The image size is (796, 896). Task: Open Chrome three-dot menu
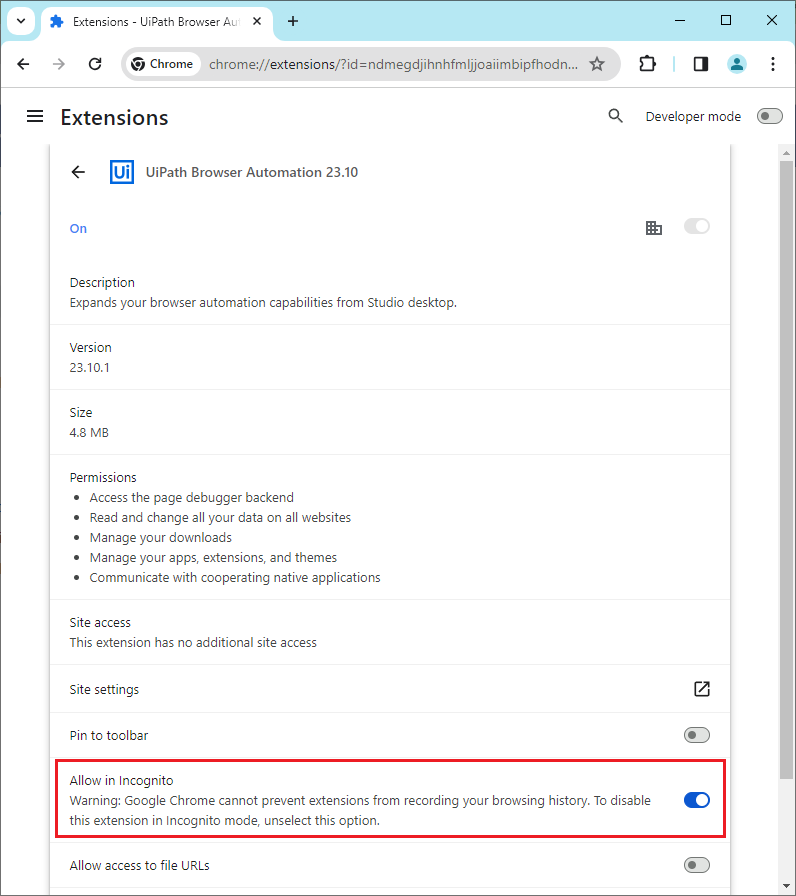pos(773,64)
